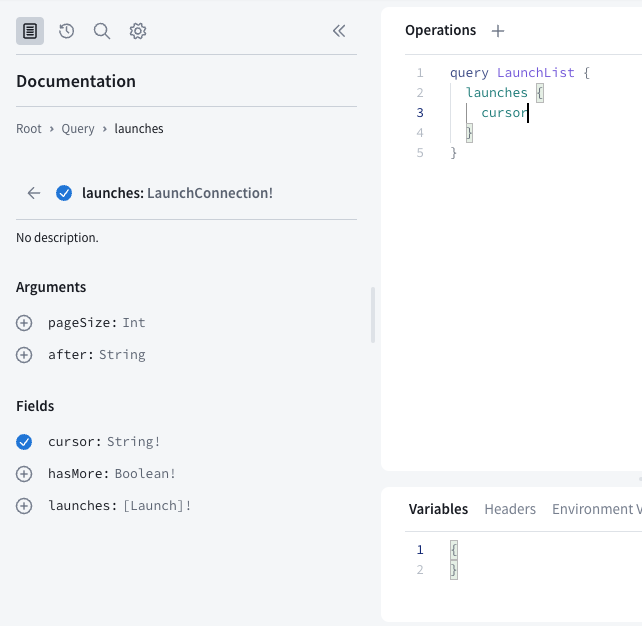Viewport: 642px width, 626px height.
Task: Add the hasMore field to query
Action: tap(24, 474)
